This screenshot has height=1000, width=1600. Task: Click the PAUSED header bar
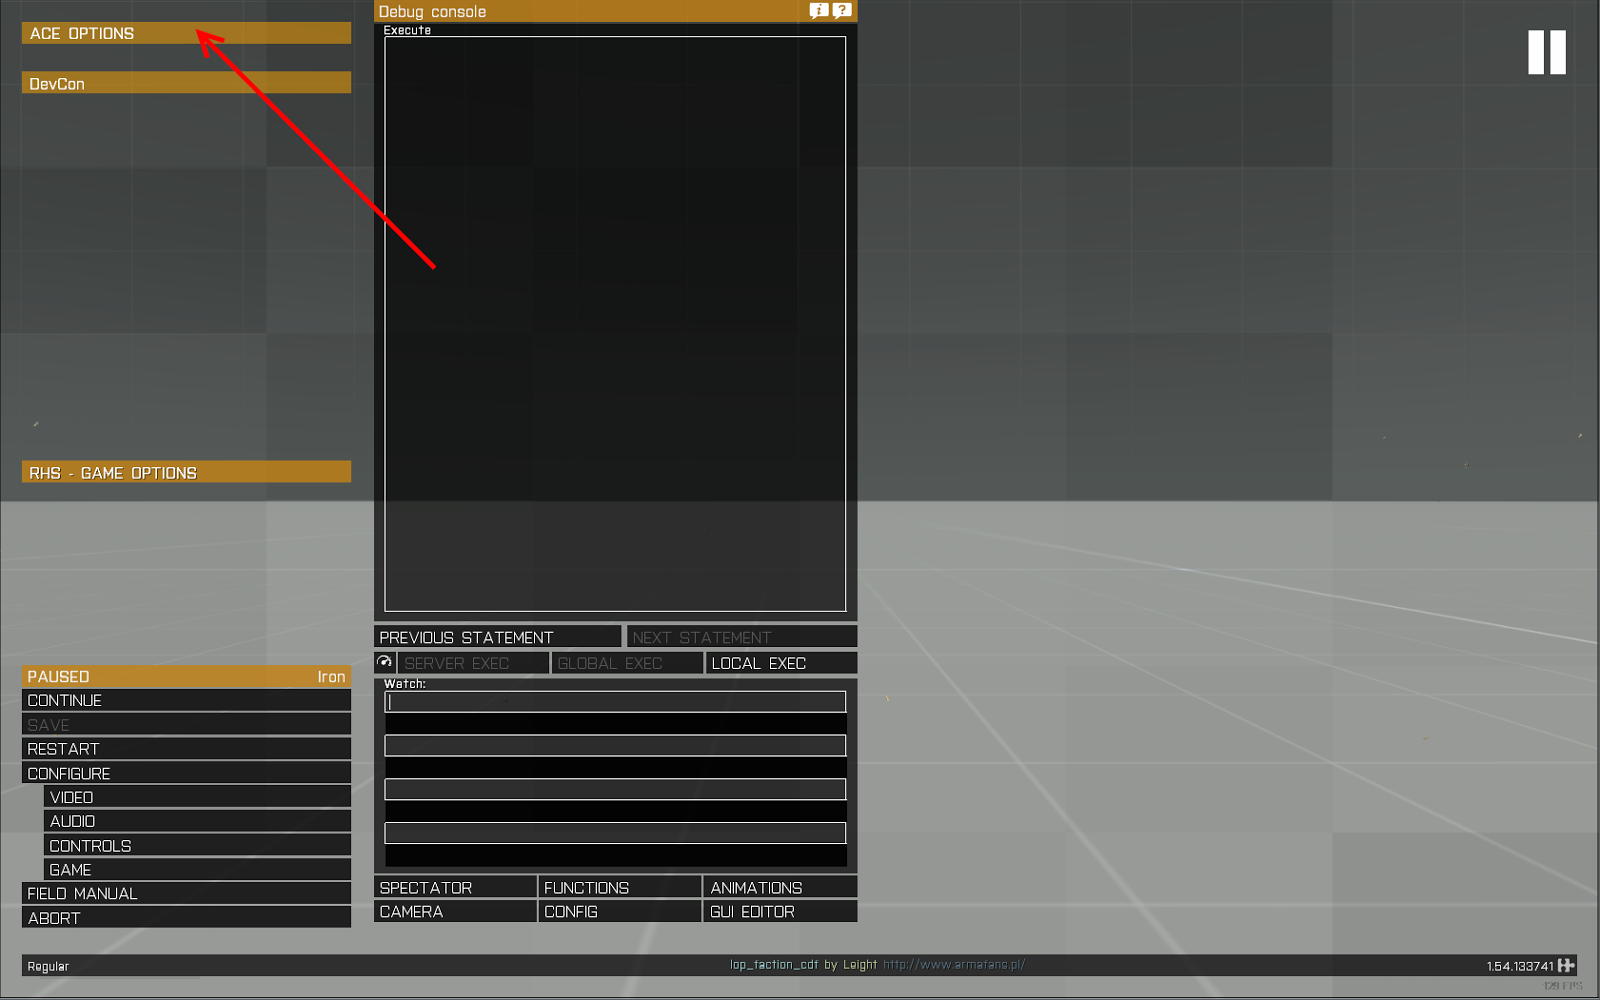click(186, 676)
